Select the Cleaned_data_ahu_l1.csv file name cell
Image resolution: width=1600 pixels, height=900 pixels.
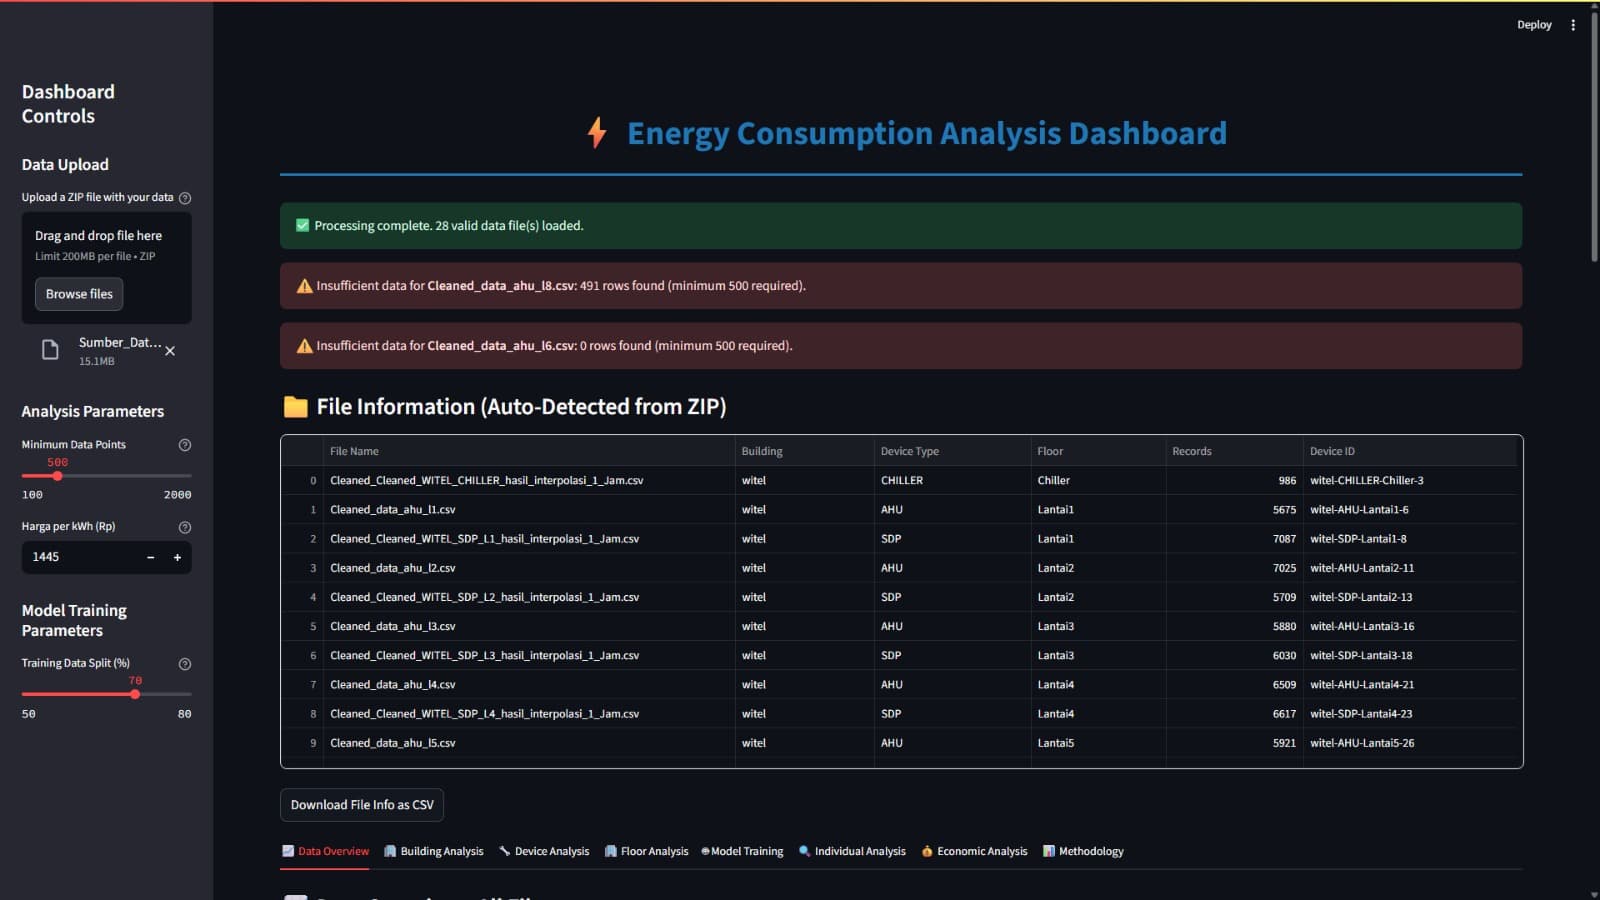[528, 510]
